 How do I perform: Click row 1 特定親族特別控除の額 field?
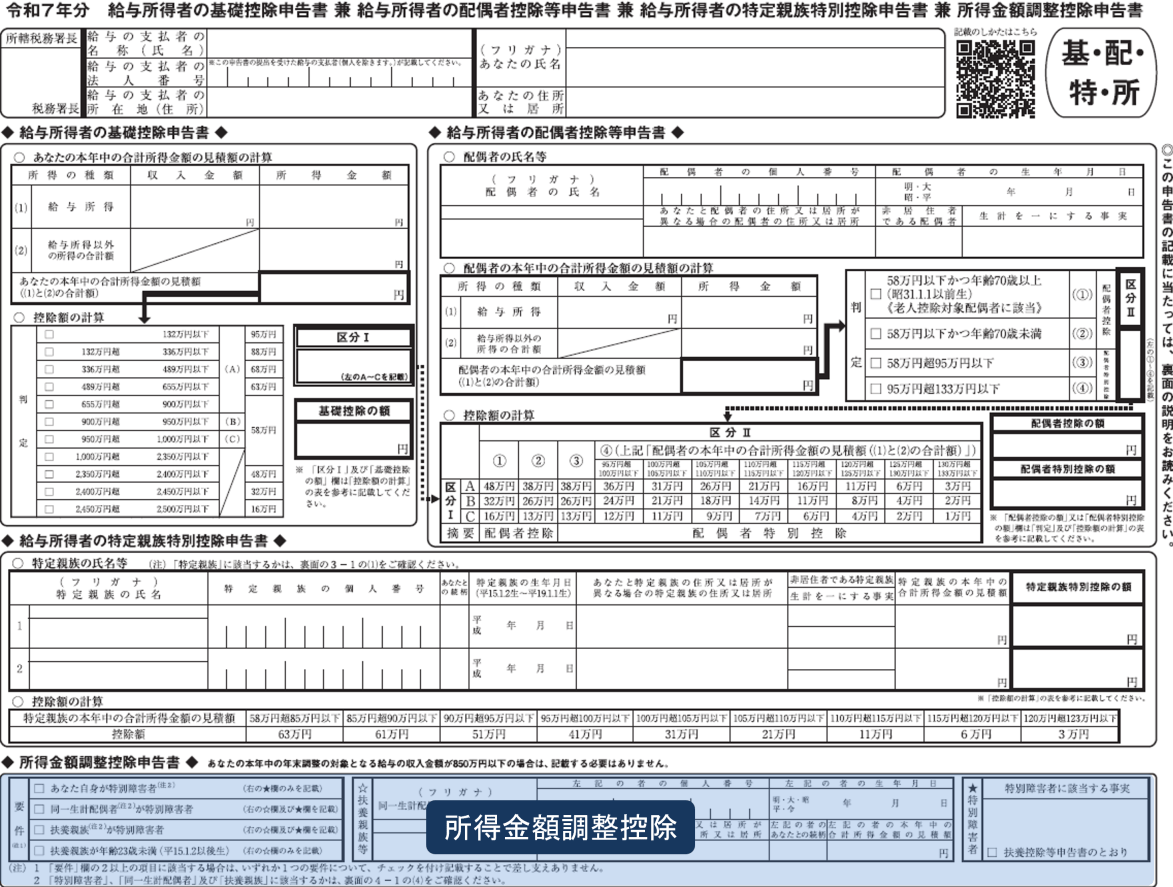point(1076,625)
